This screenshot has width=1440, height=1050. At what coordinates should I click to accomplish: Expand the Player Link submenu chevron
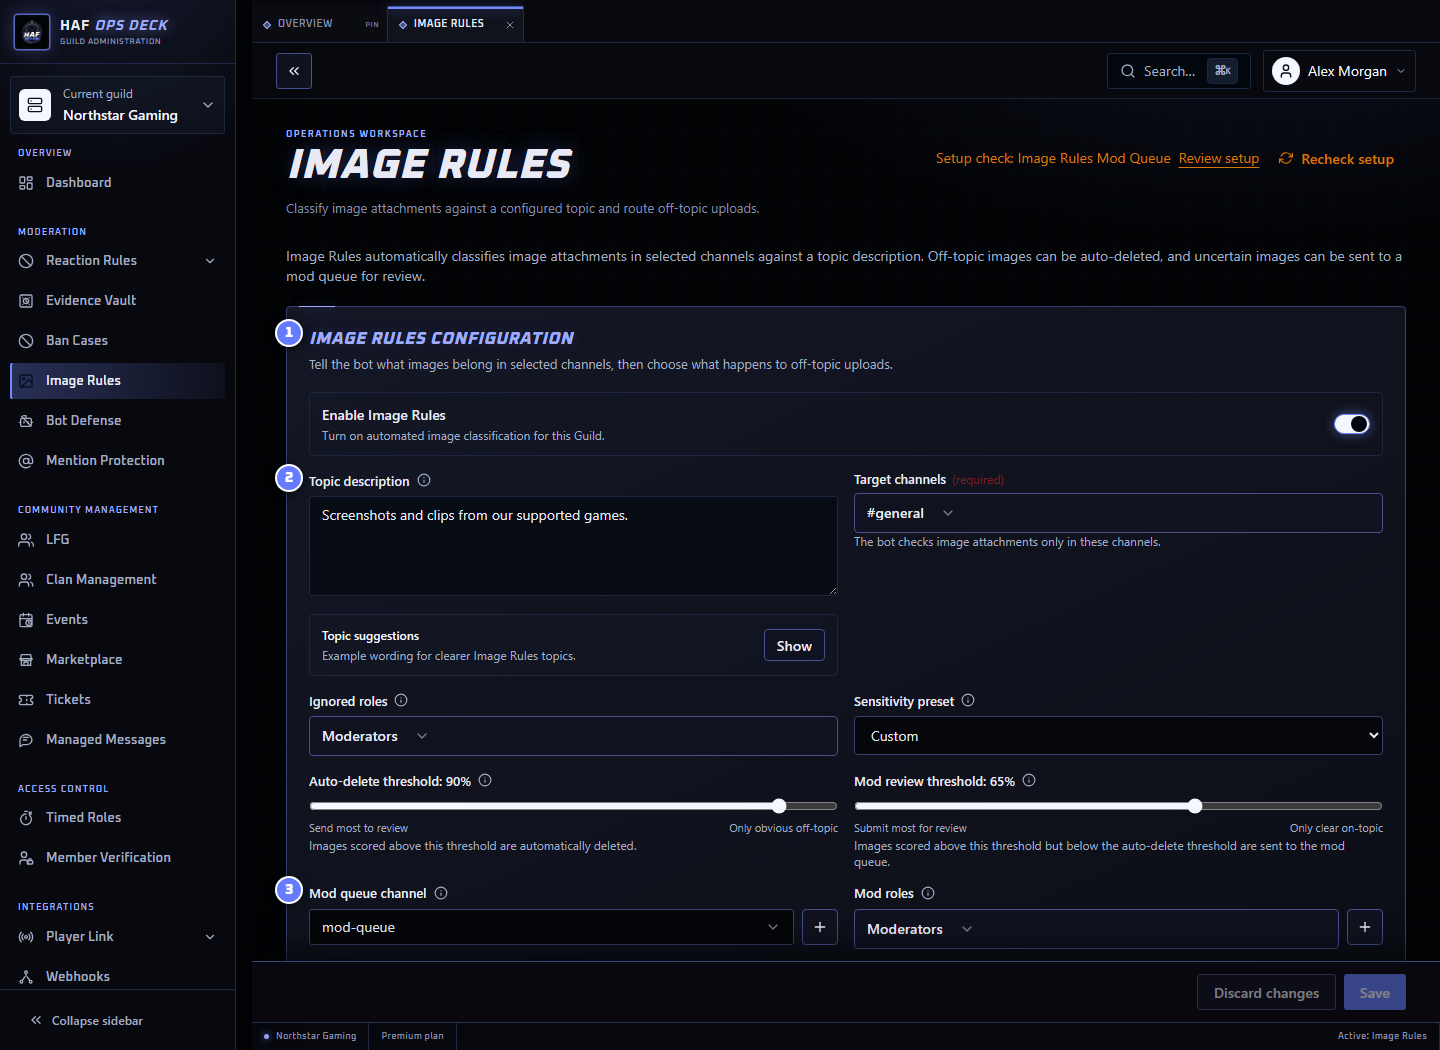click(210, 937)
